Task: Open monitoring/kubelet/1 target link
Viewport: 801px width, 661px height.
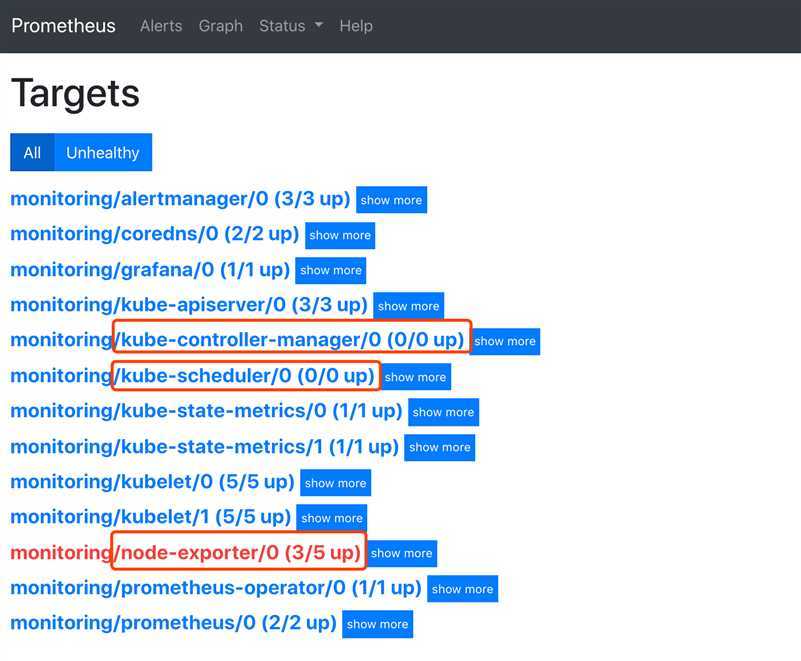Action: (150, 517)
